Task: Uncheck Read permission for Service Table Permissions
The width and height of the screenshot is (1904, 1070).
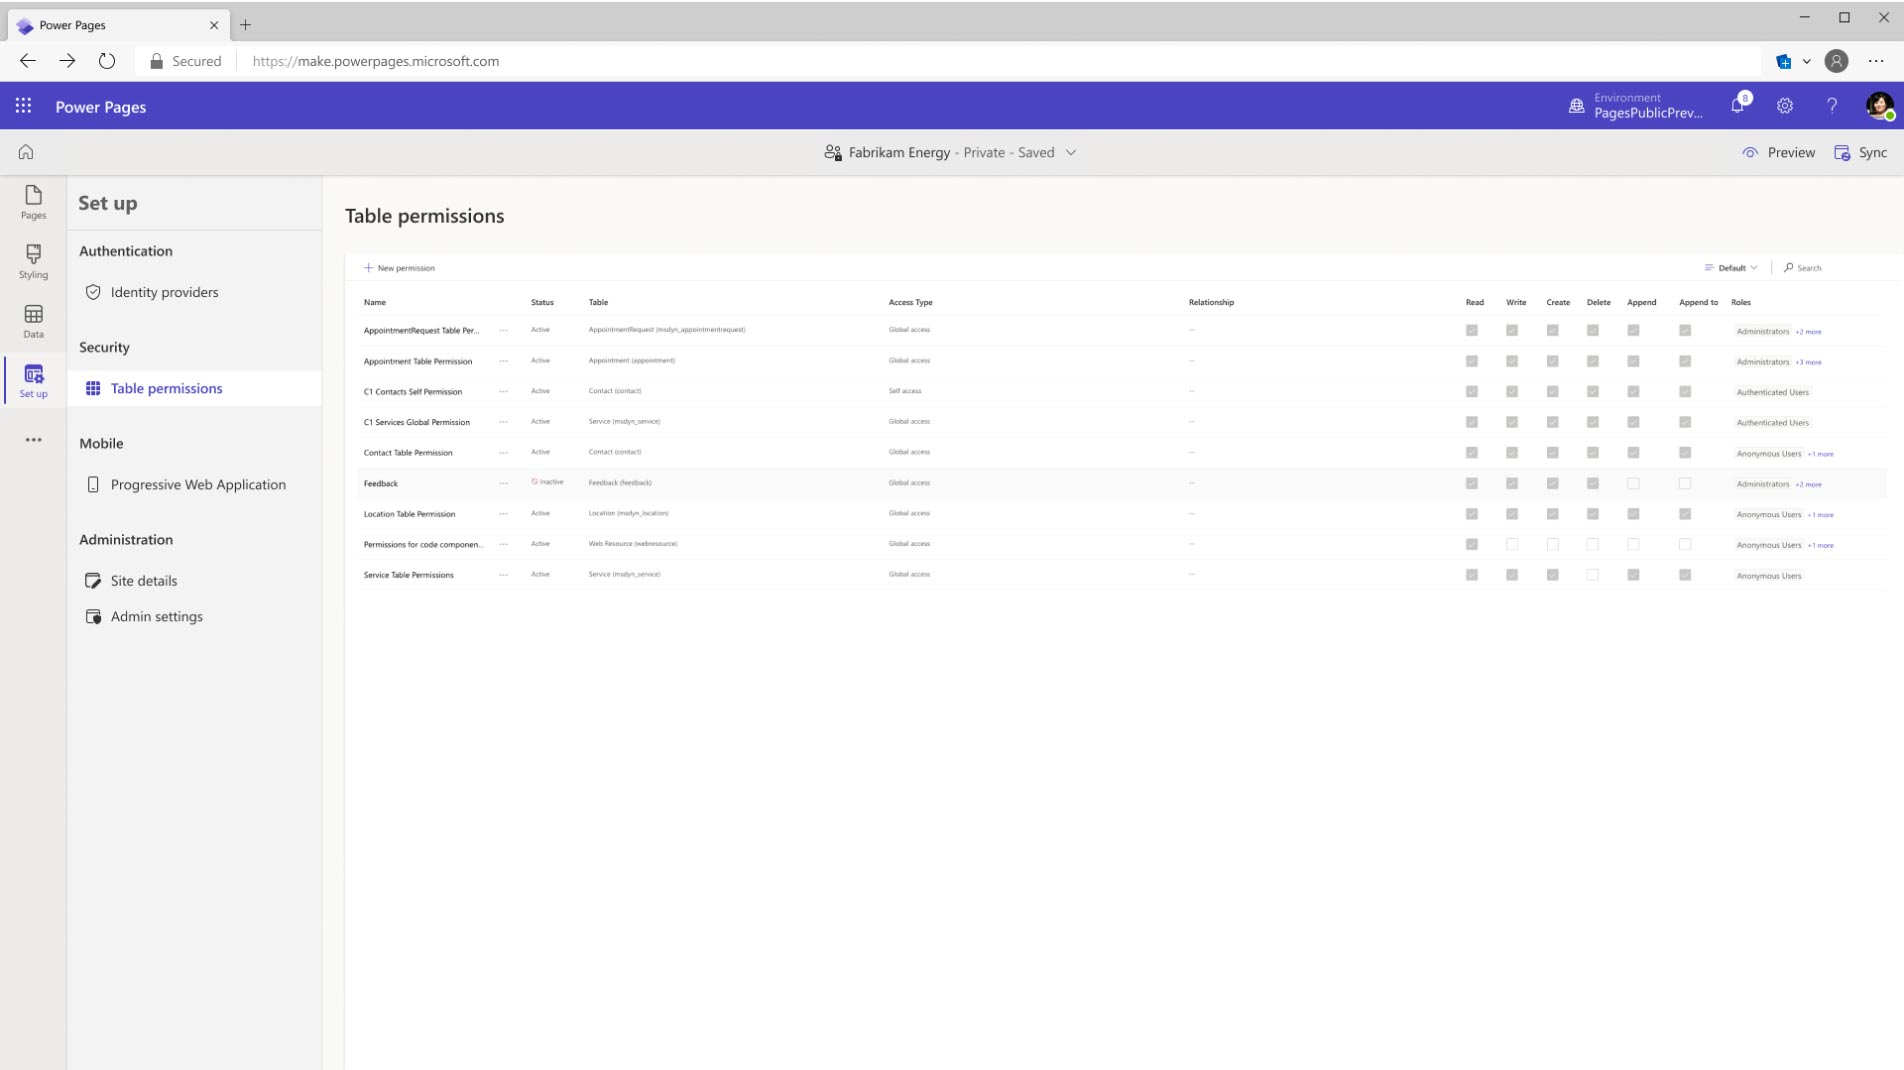Action: tap(1471, 575)
